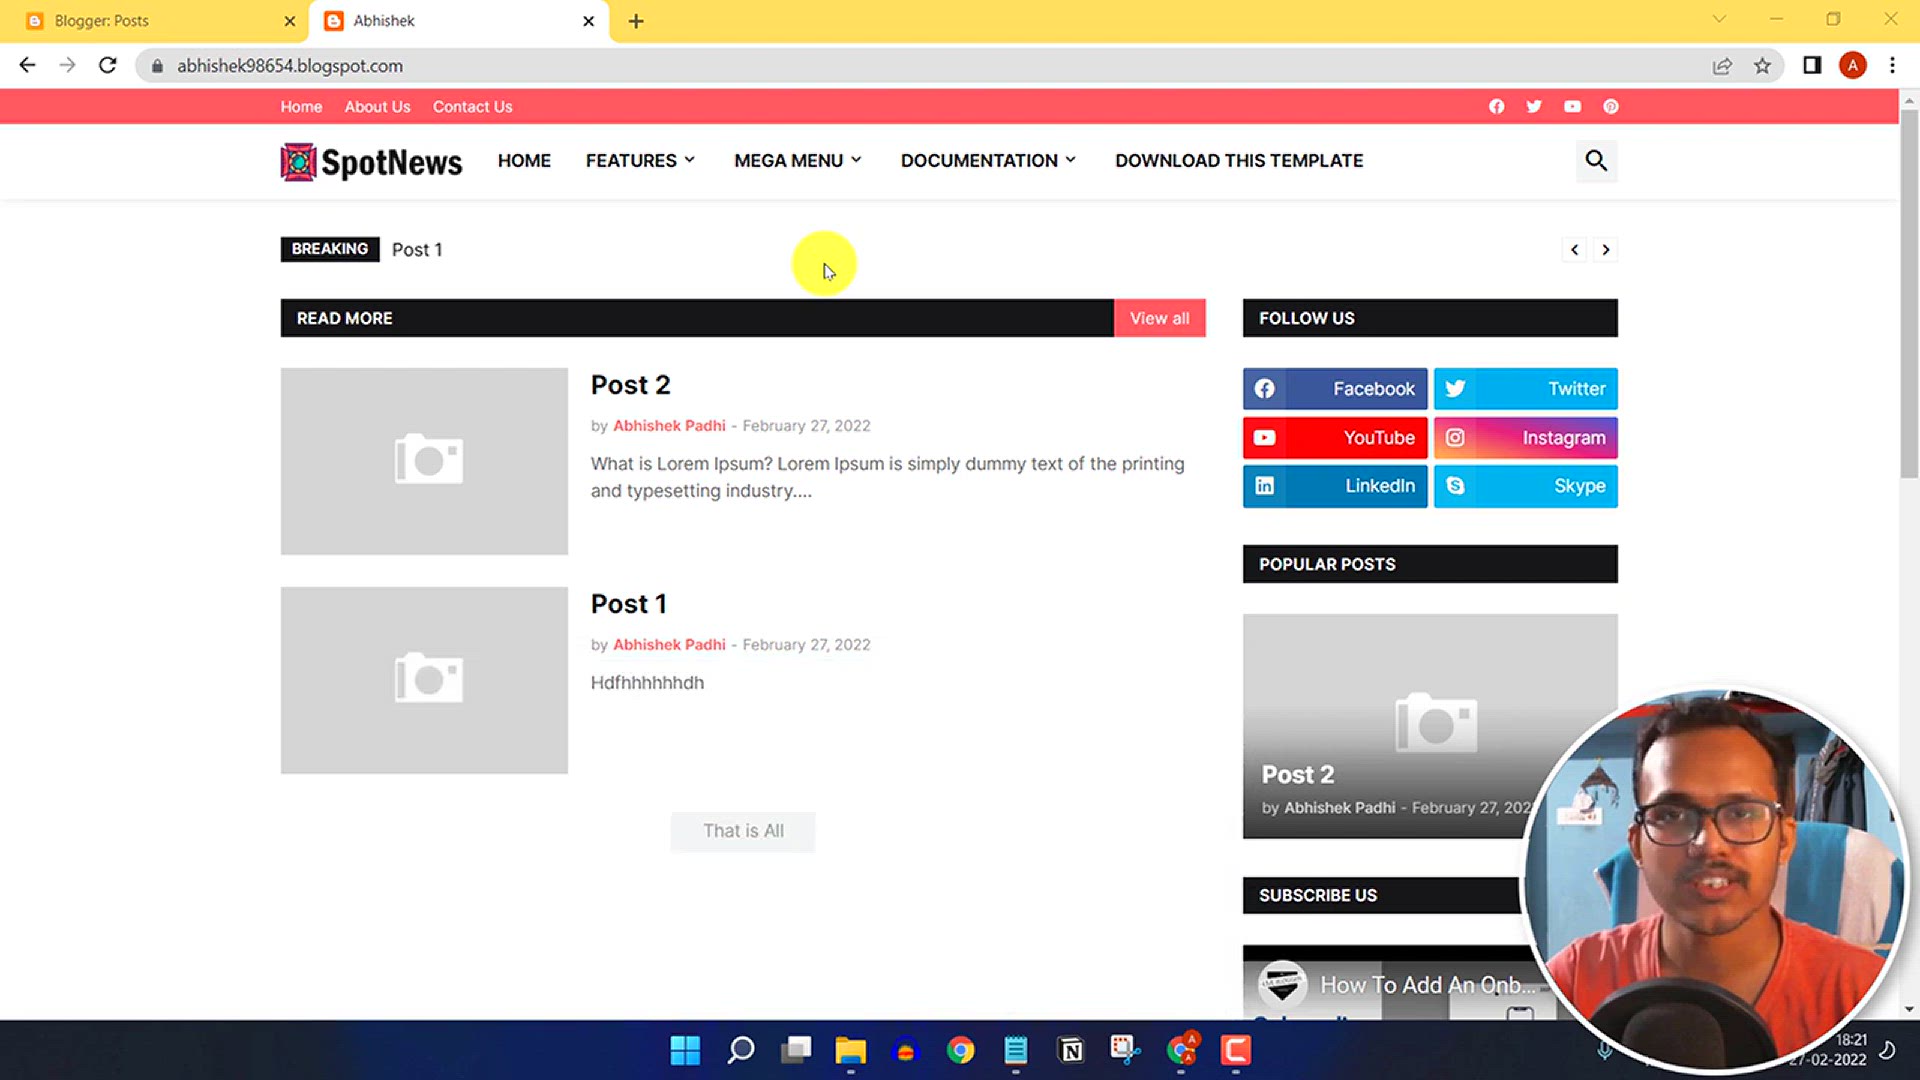
Task: Go to HOME in the main navigation
Action: 524,161
